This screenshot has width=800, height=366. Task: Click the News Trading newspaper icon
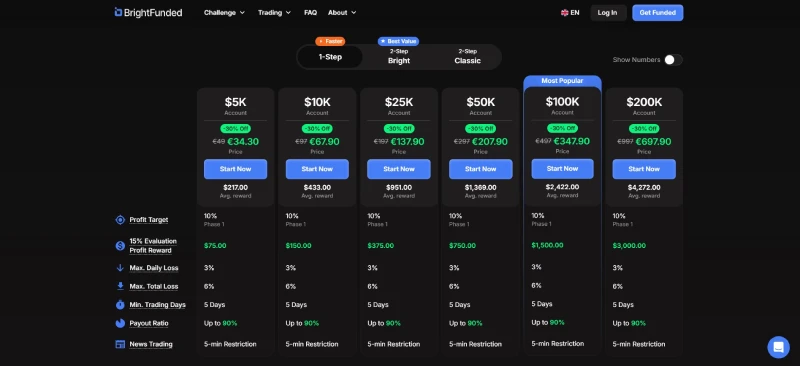click(120, 345)
